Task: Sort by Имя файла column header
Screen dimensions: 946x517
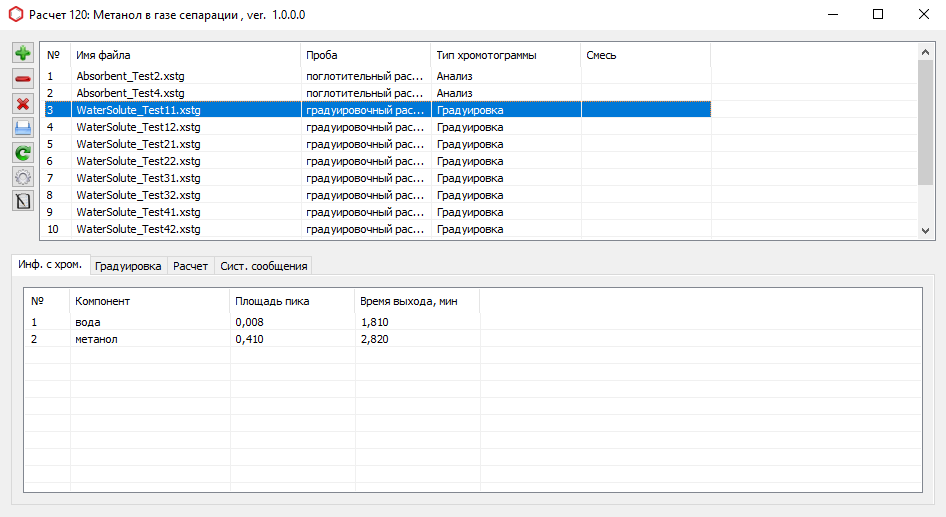Action: click(x=185, y=55)
